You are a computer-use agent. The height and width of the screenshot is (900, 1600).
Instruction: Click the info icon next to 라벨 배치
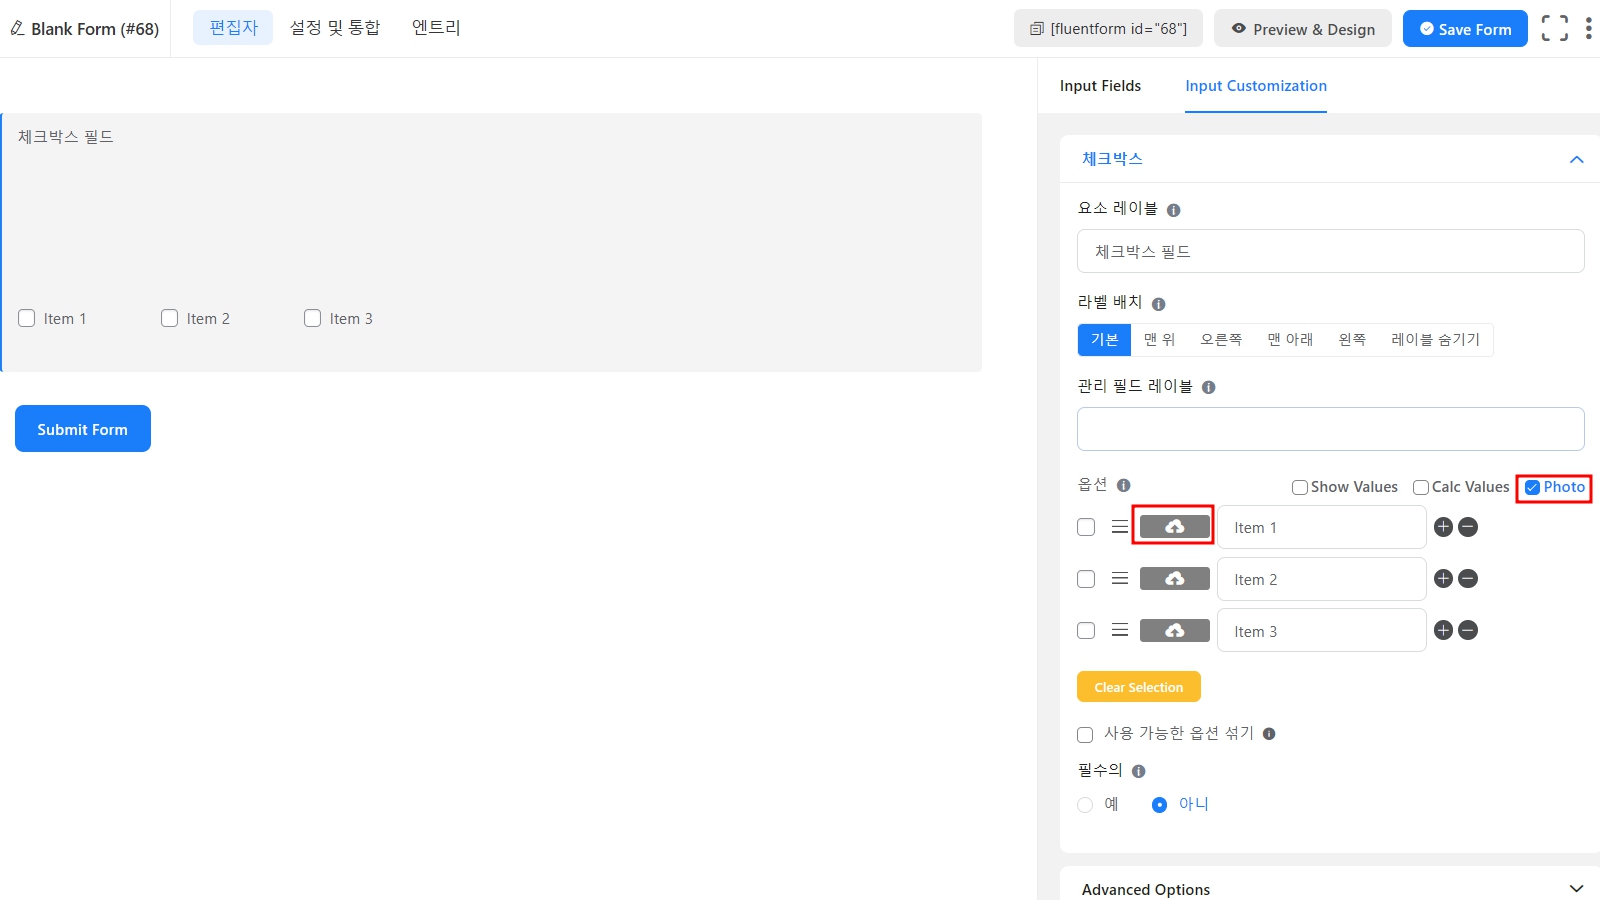click(x=1159, y=304)
